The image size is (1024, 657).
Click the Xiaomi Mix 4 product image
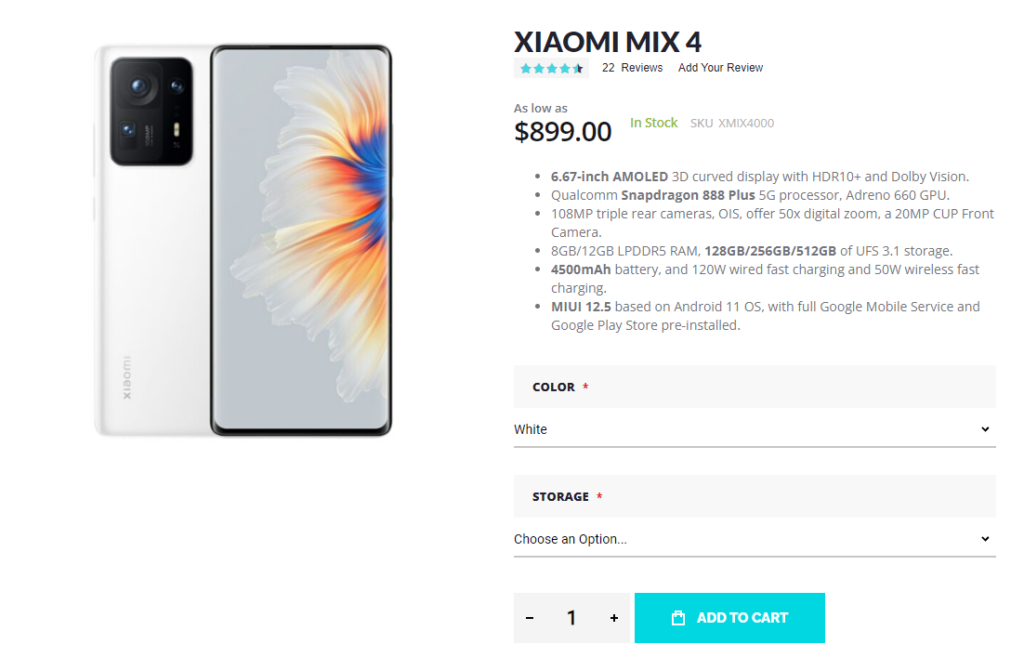pyautogui.click(x=243, y=240)
